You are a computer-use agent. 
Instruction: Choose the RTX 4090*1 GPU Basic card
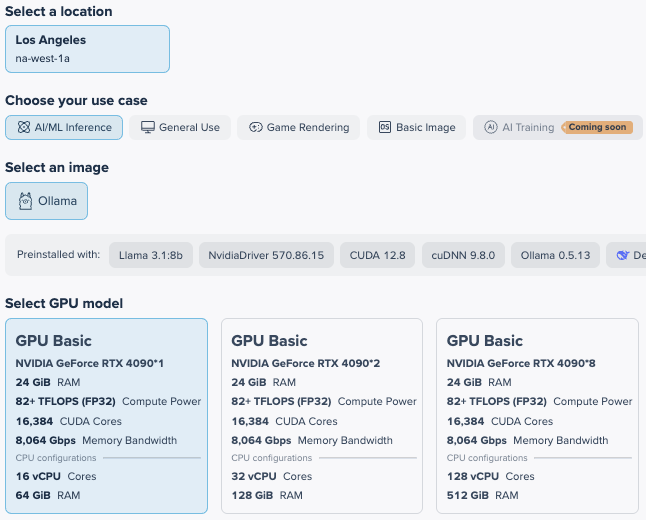pos(106,415)
